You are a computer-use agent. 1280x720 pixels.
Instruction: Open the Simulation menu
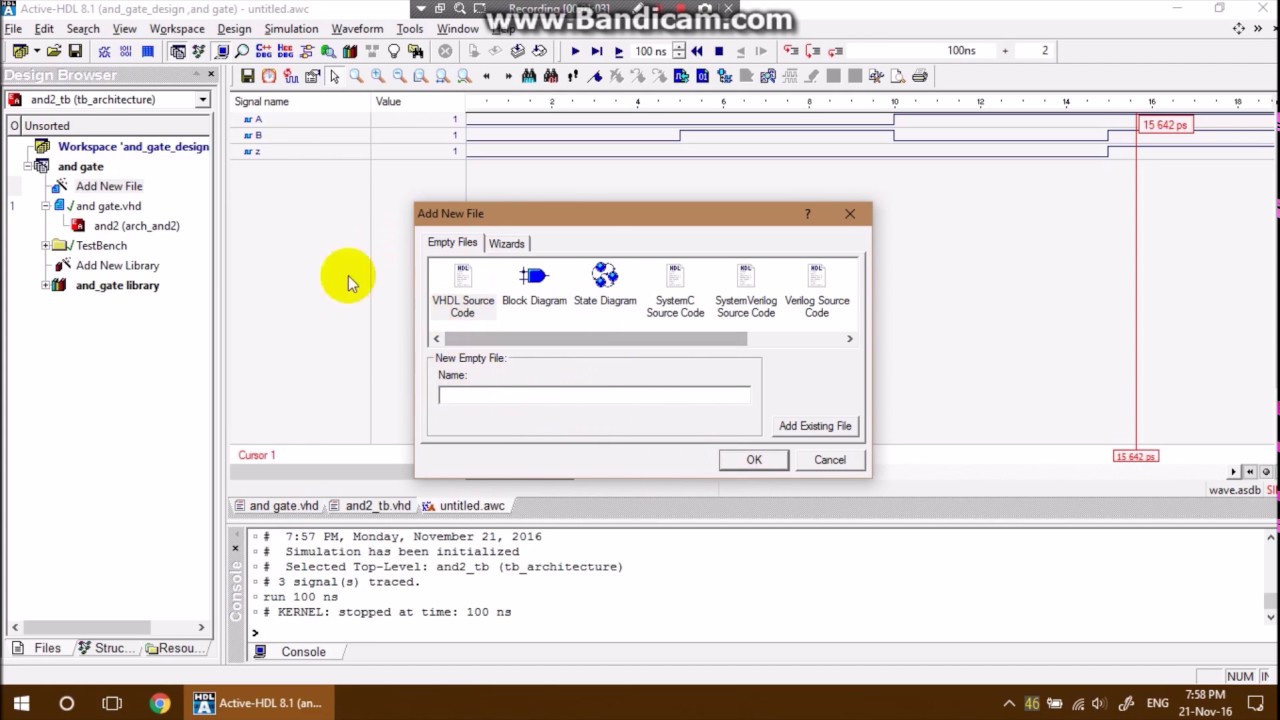(x=291, y=29)
